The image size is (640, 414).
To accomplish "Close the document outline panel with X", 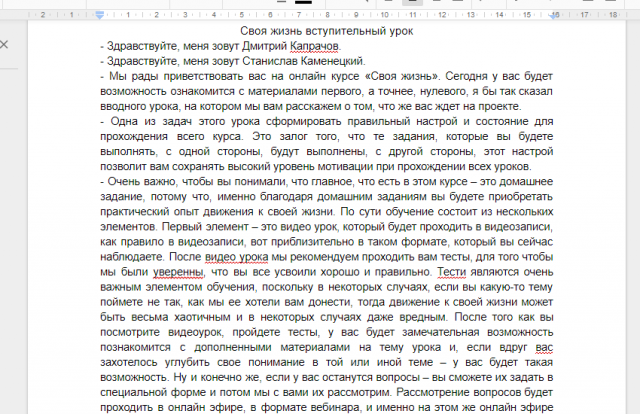I will pos(4,45).
